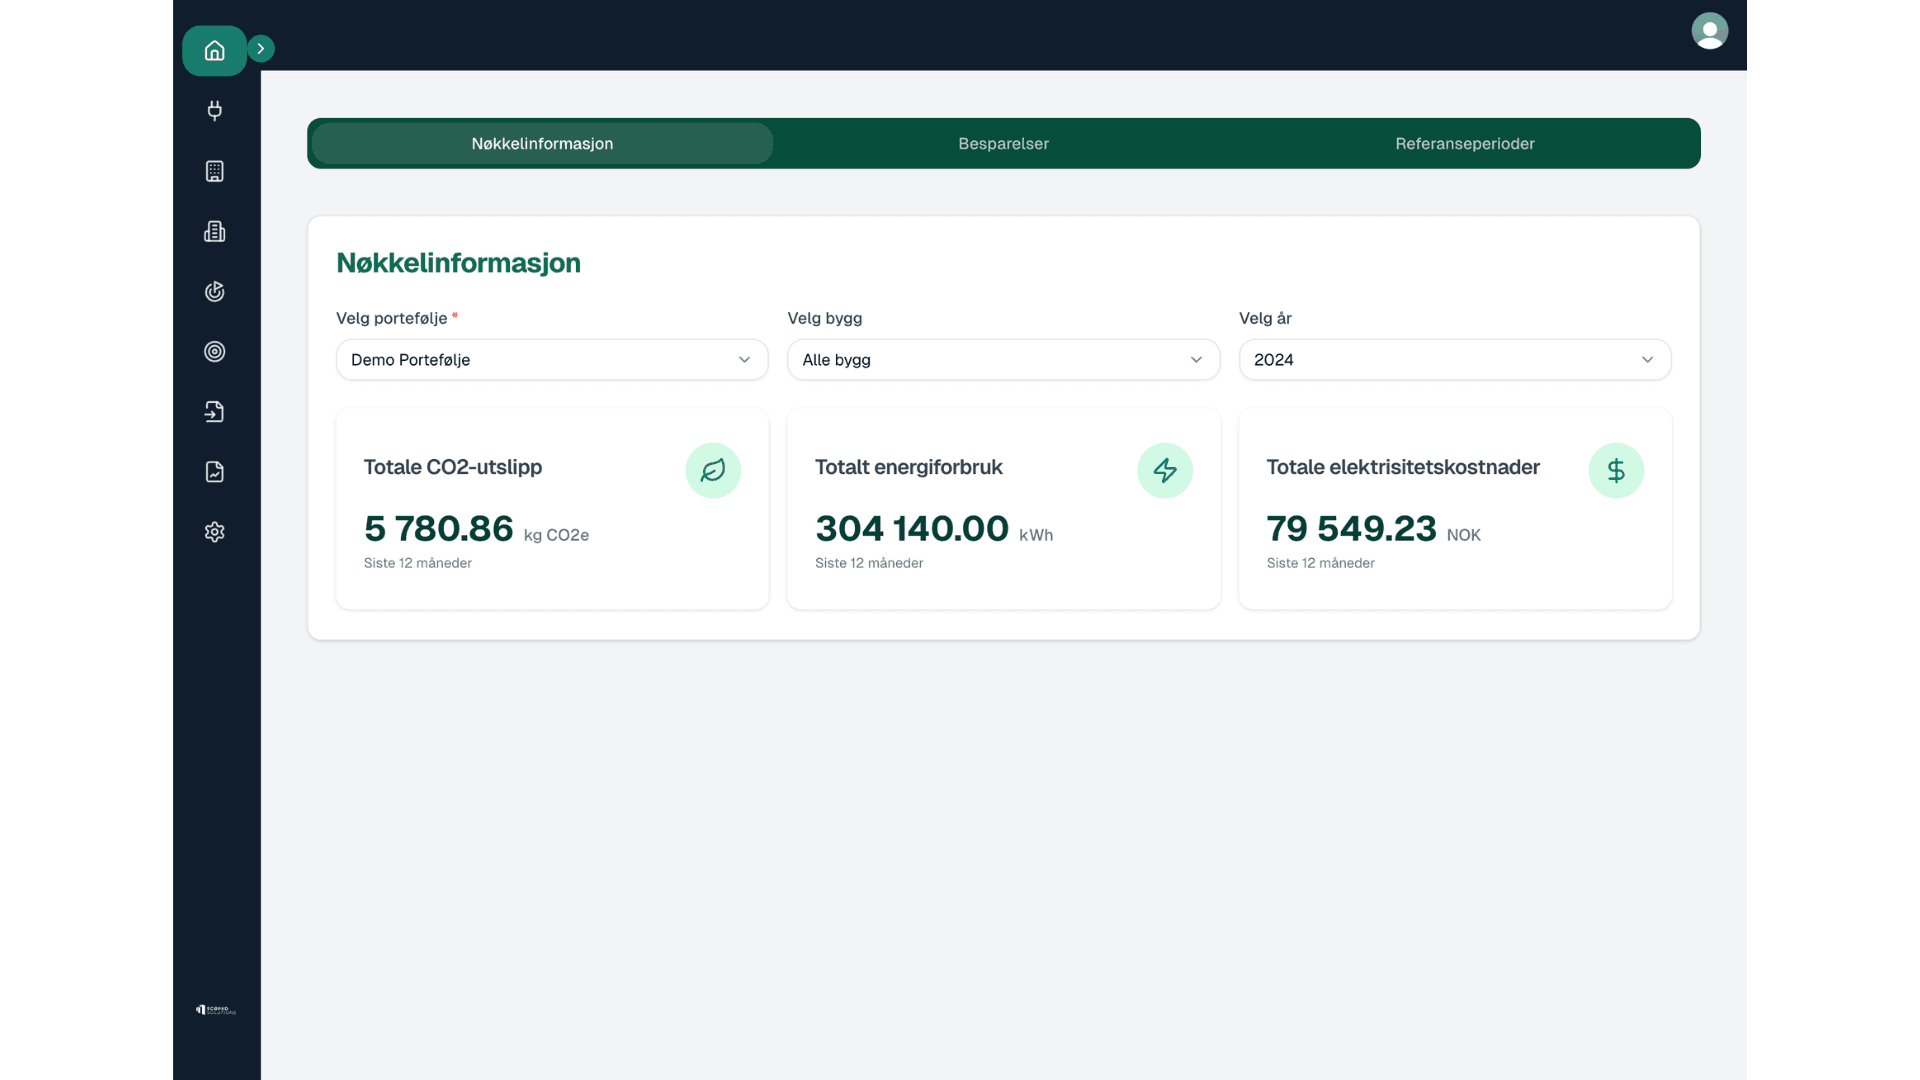The image size is (1920, 1080).
Task: Click 'Siste 12 måneder' under elektrisitetskostnader
Action: 1320,563
